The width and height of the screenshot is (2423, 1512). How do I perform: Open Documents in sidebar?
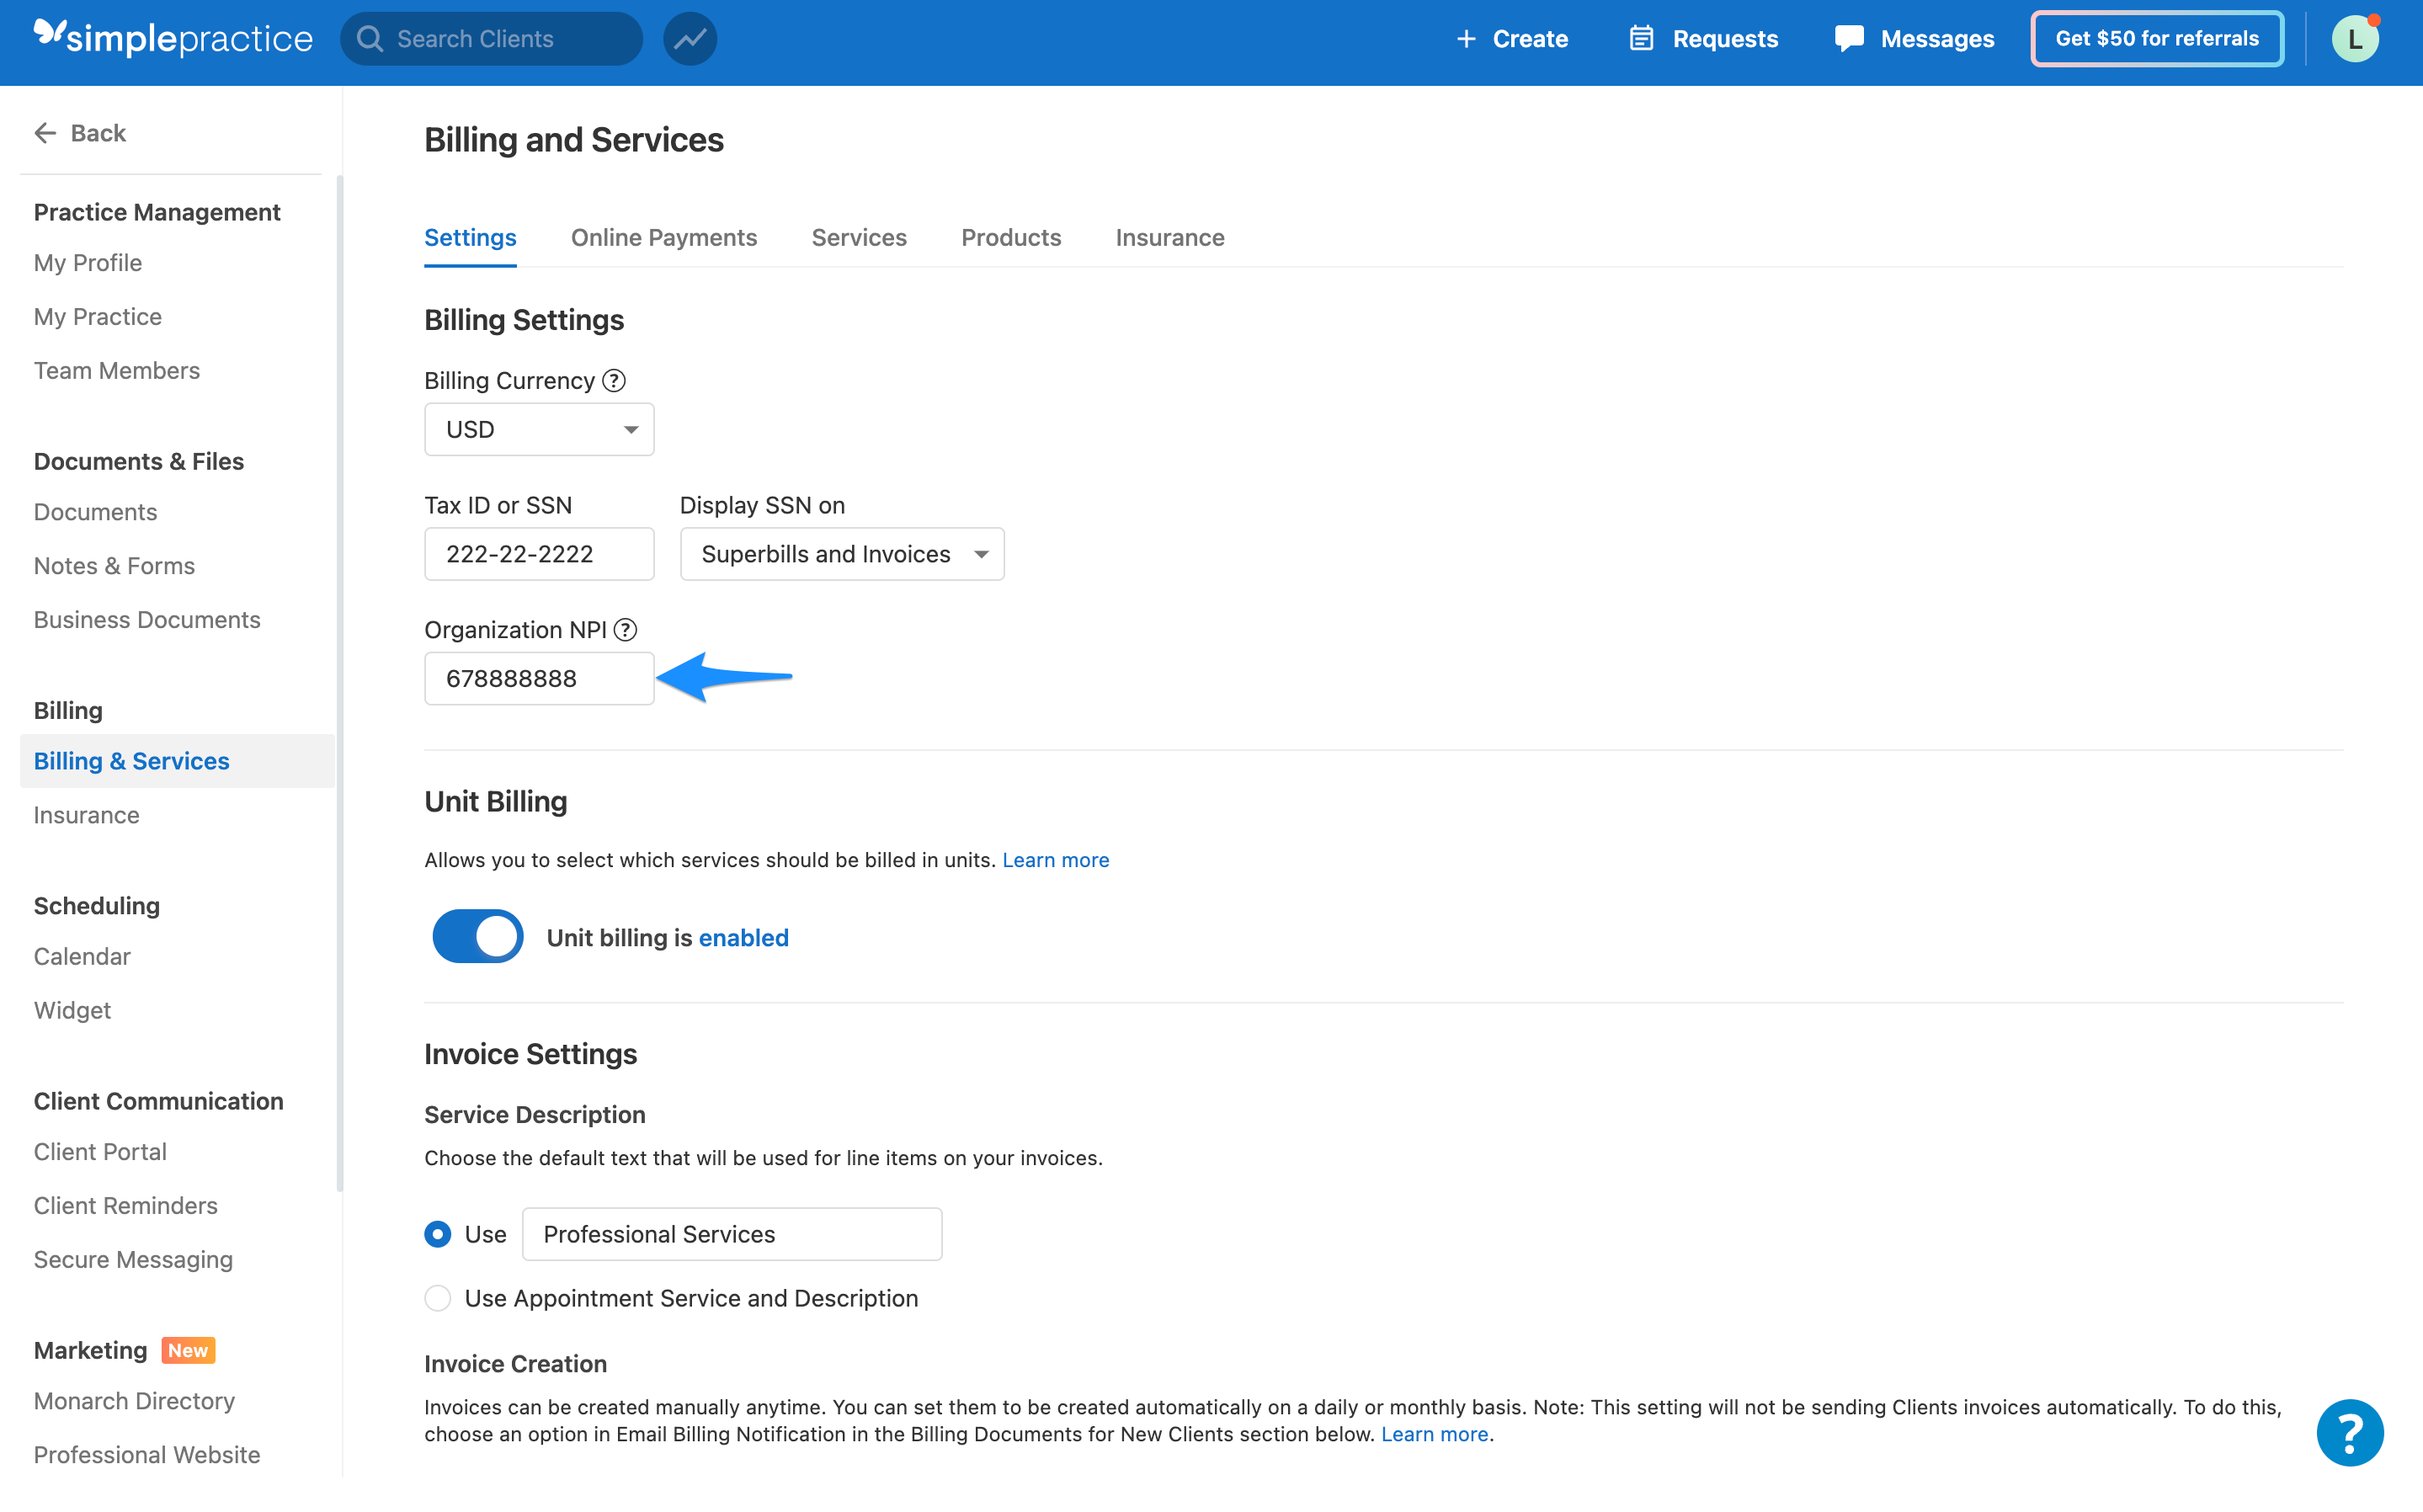pyautogui.click(x=95, y=511)
